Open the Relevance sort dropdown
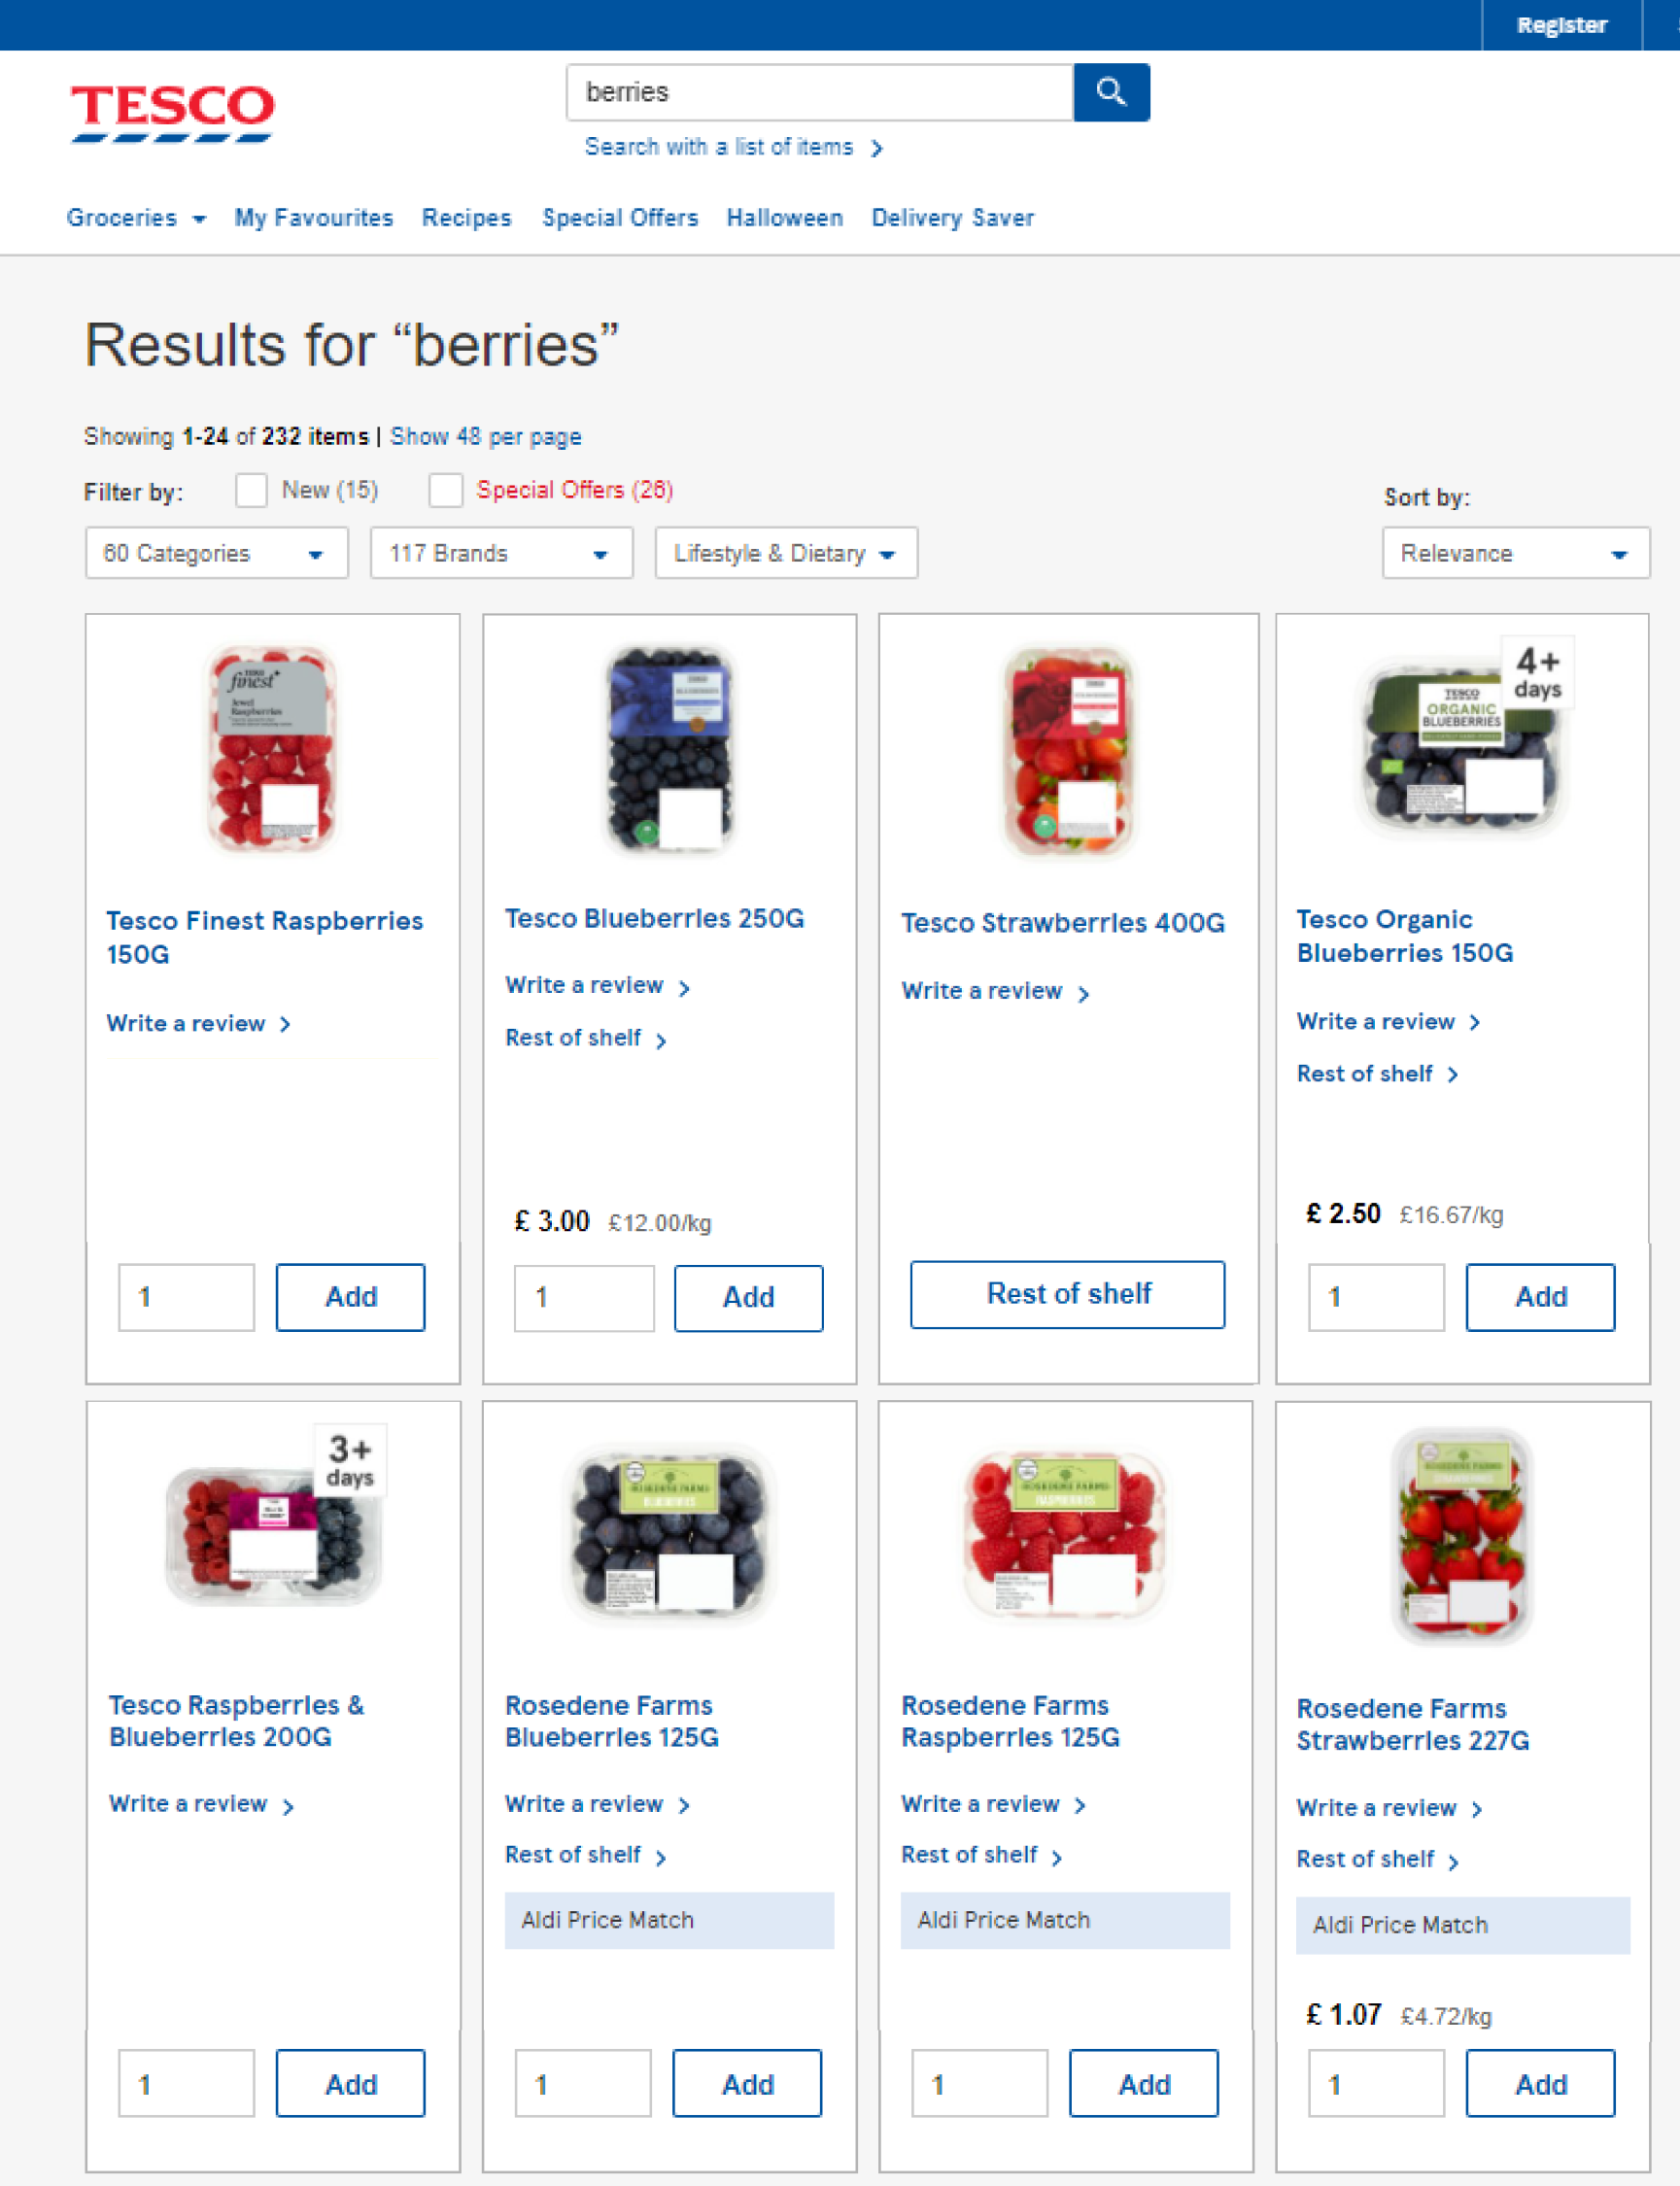Image resolution: width=1680 pixels, height=2186 pixels. 1515,553
